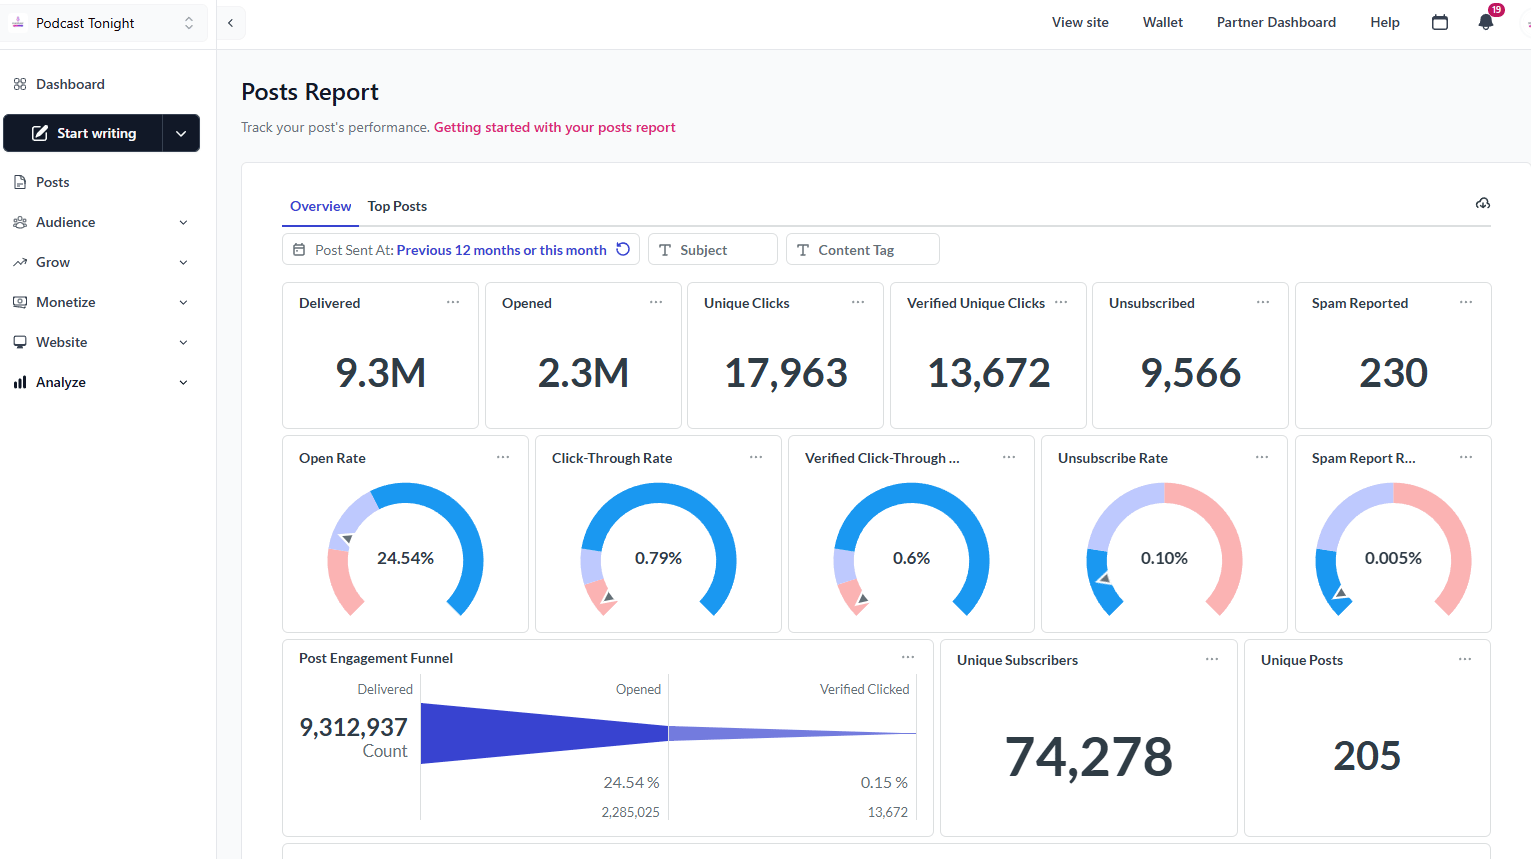Switch to the Top Posts tab
The image size is (1531, 859).
click(397, 206)
